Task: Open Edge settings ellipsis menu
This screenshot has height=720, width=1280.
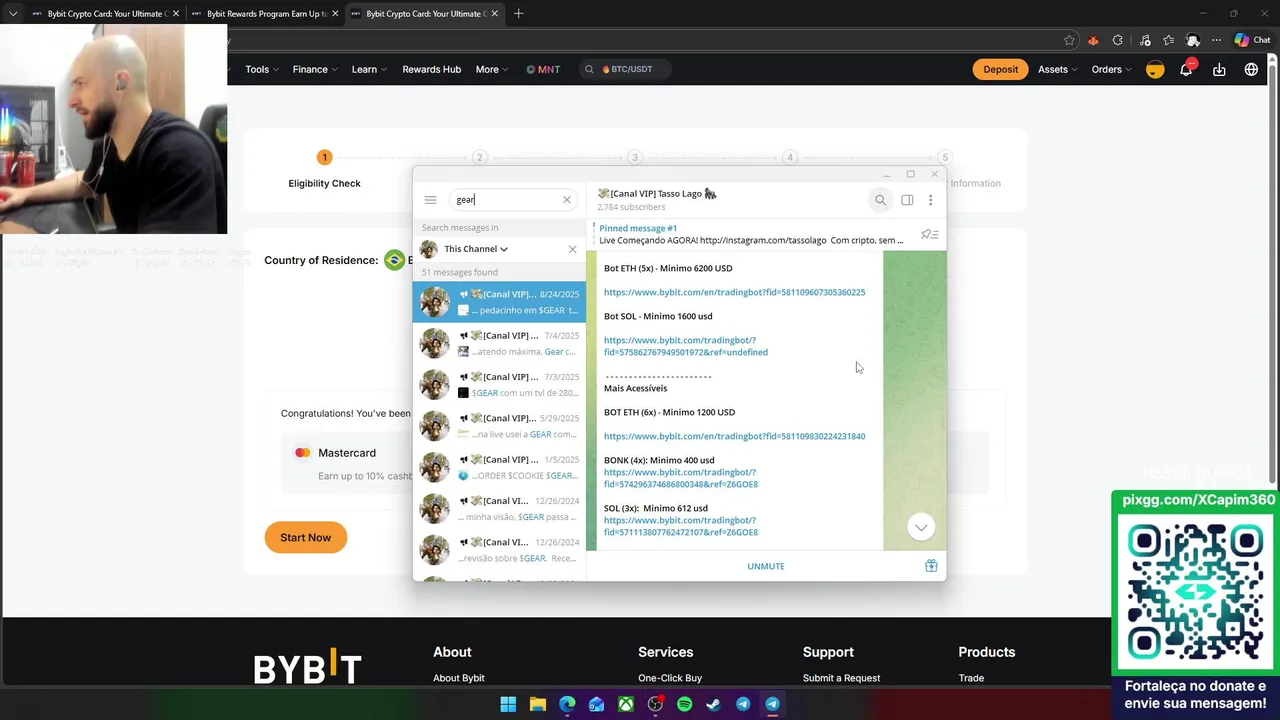Action: pyautogui.click(x=1216, y=41)
